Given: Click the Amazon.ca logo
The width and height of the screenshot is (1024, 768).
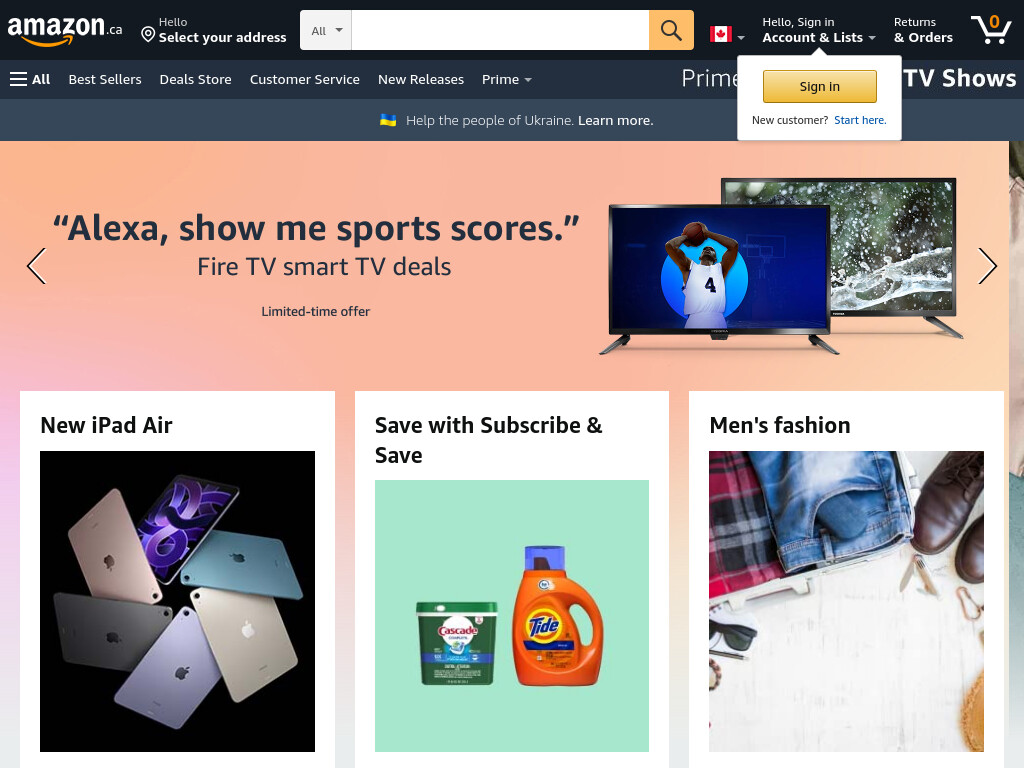Looking at the screenshot, I should pyautogui.click(x=65, y=30).
